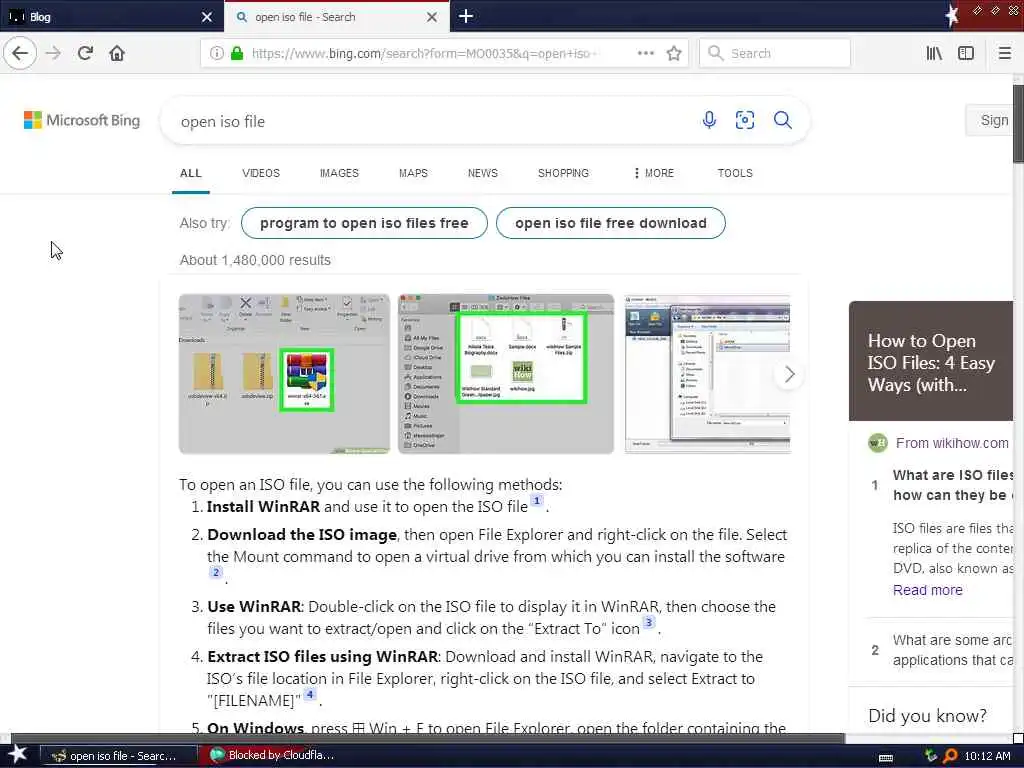Click citation reference number 1
1024x768 pixels.
tap(537, 501)
